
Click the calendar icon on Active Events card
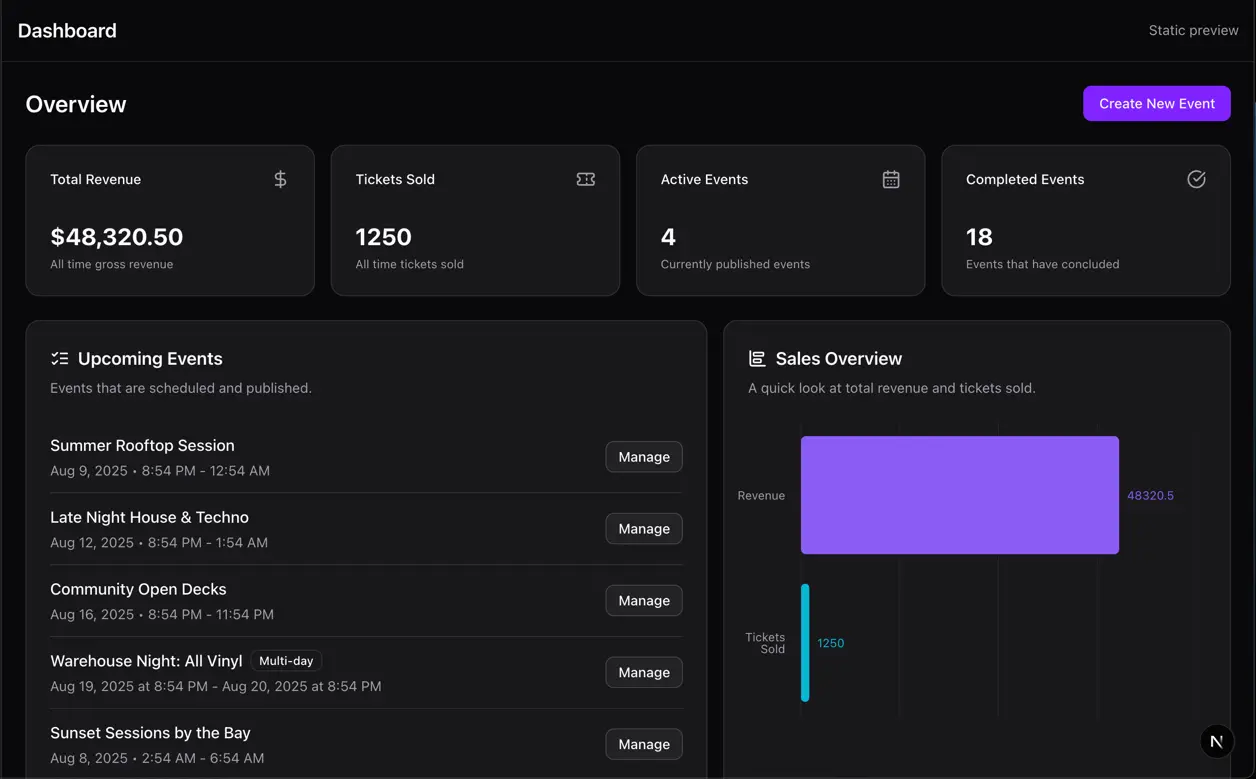(x=890, y=179)
